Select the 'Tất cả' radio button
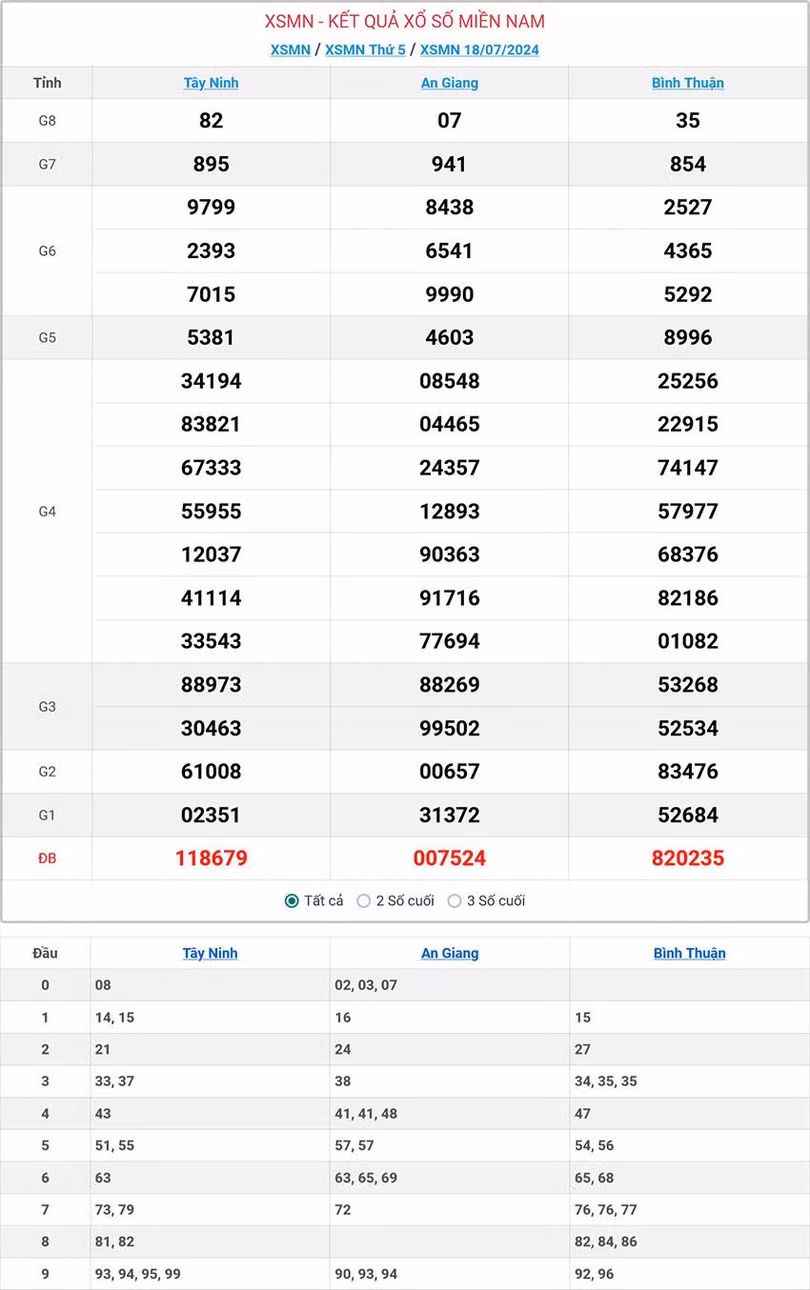Image resolution: width=810 pixels, height=1290 pixels. [x=292, y=901]
